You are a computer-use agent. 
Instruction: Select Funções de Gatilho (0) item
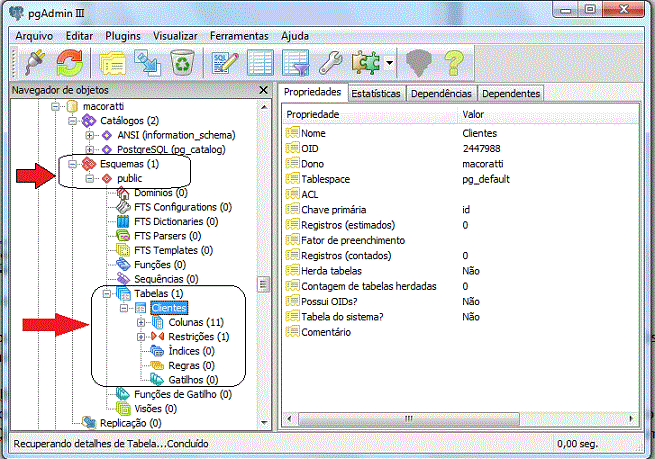[183, 394]
